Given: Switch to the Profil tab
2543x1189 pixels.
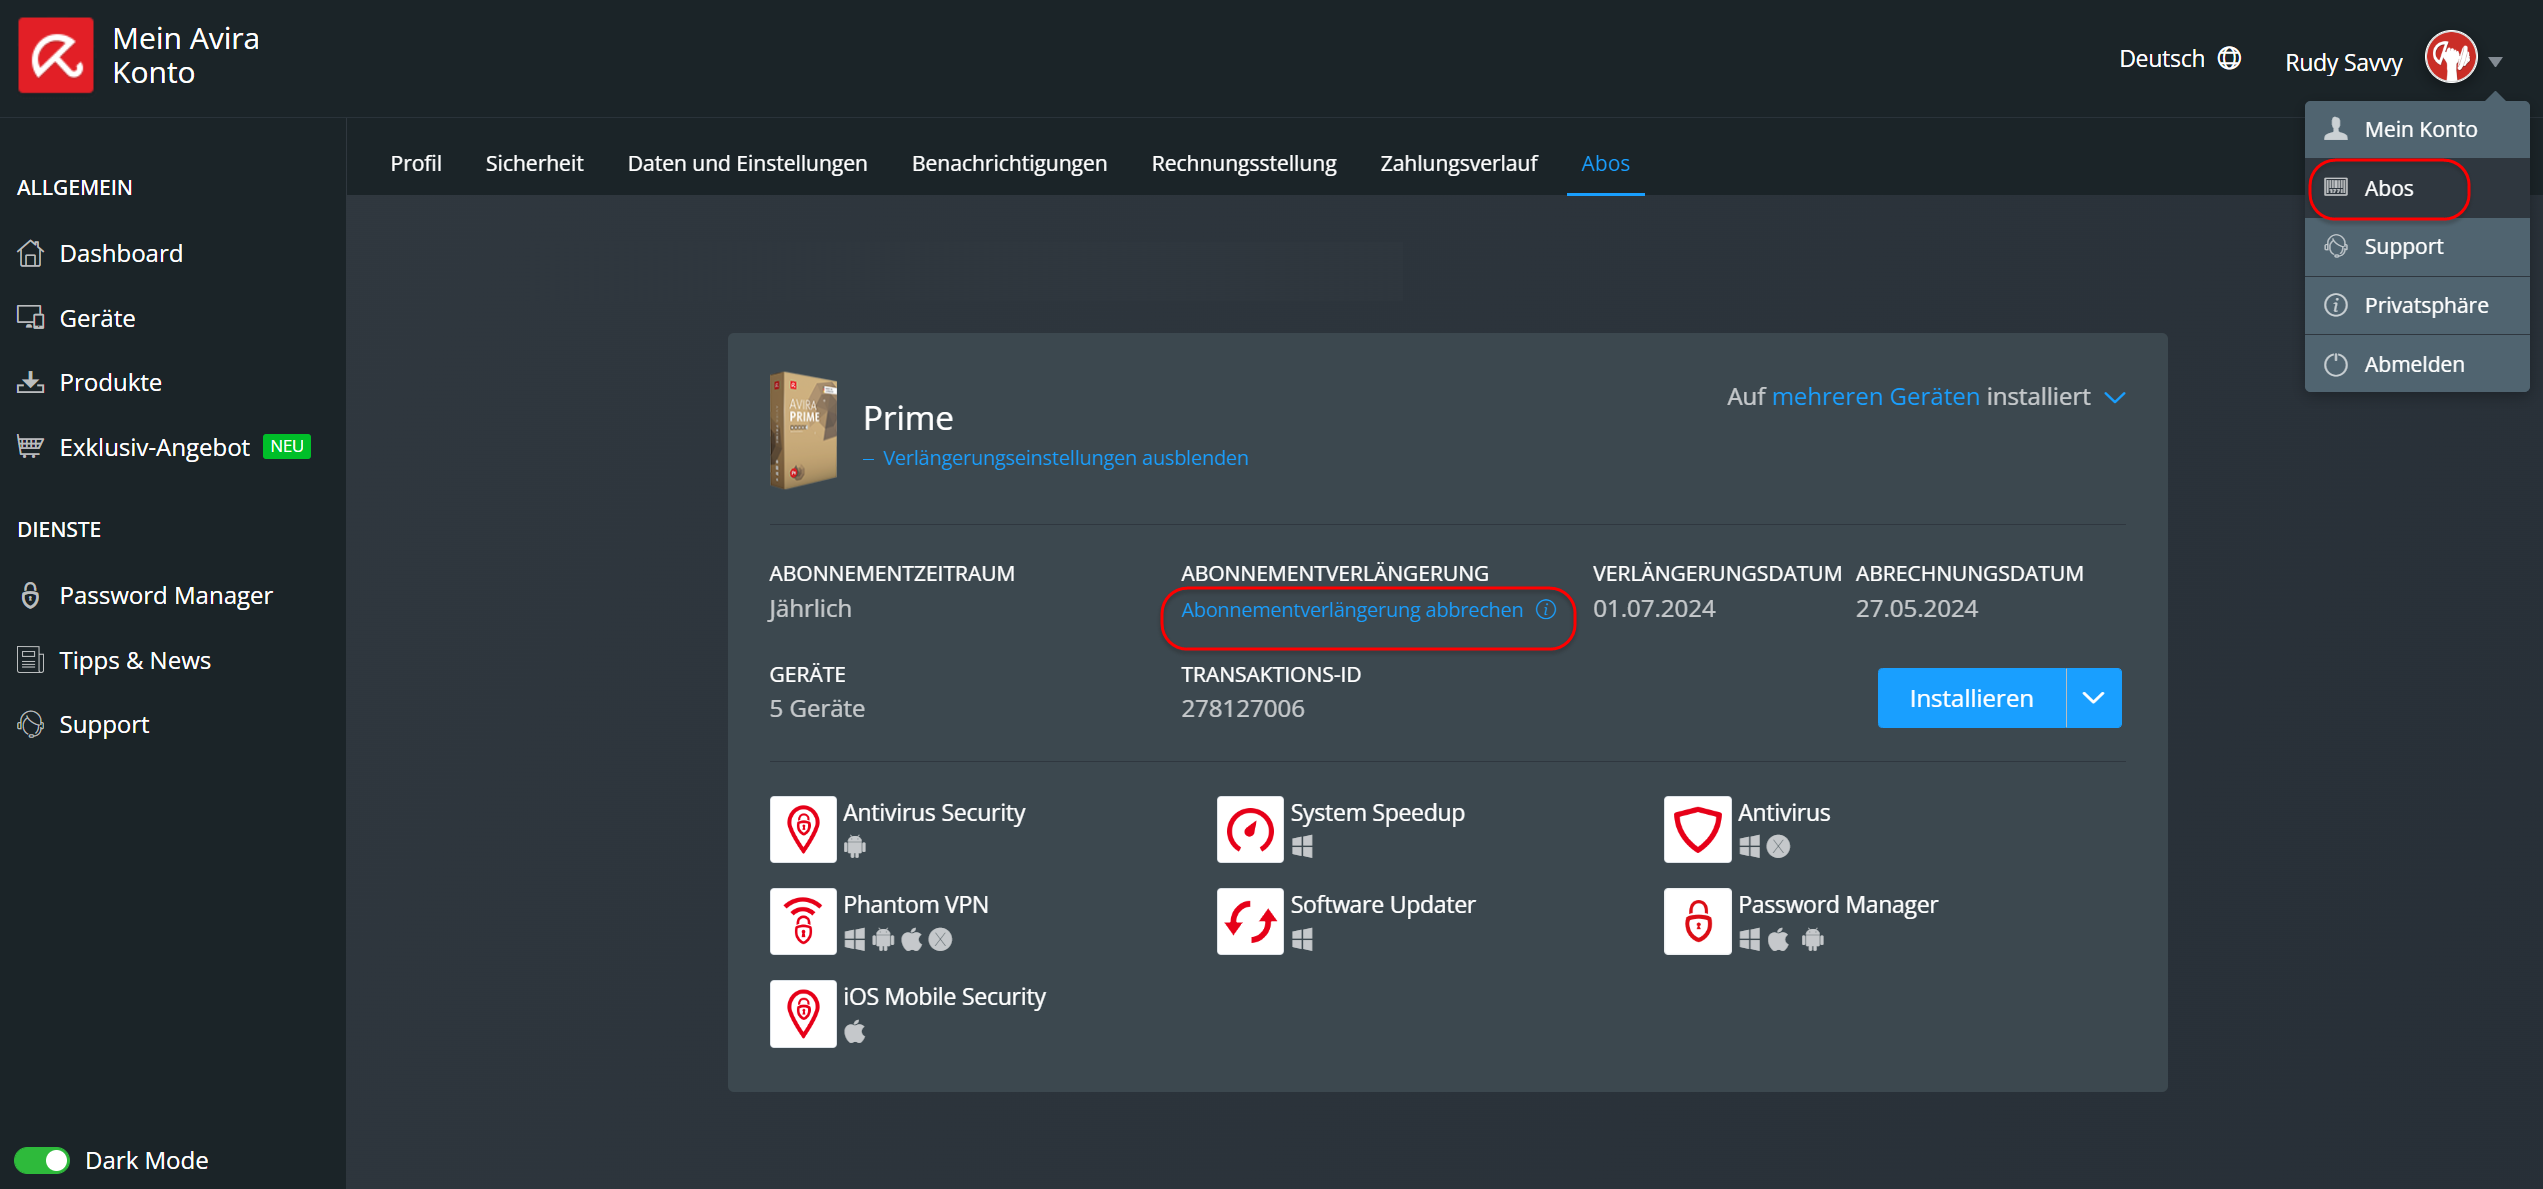Looking at the screenshot, I should click(416, 163).
